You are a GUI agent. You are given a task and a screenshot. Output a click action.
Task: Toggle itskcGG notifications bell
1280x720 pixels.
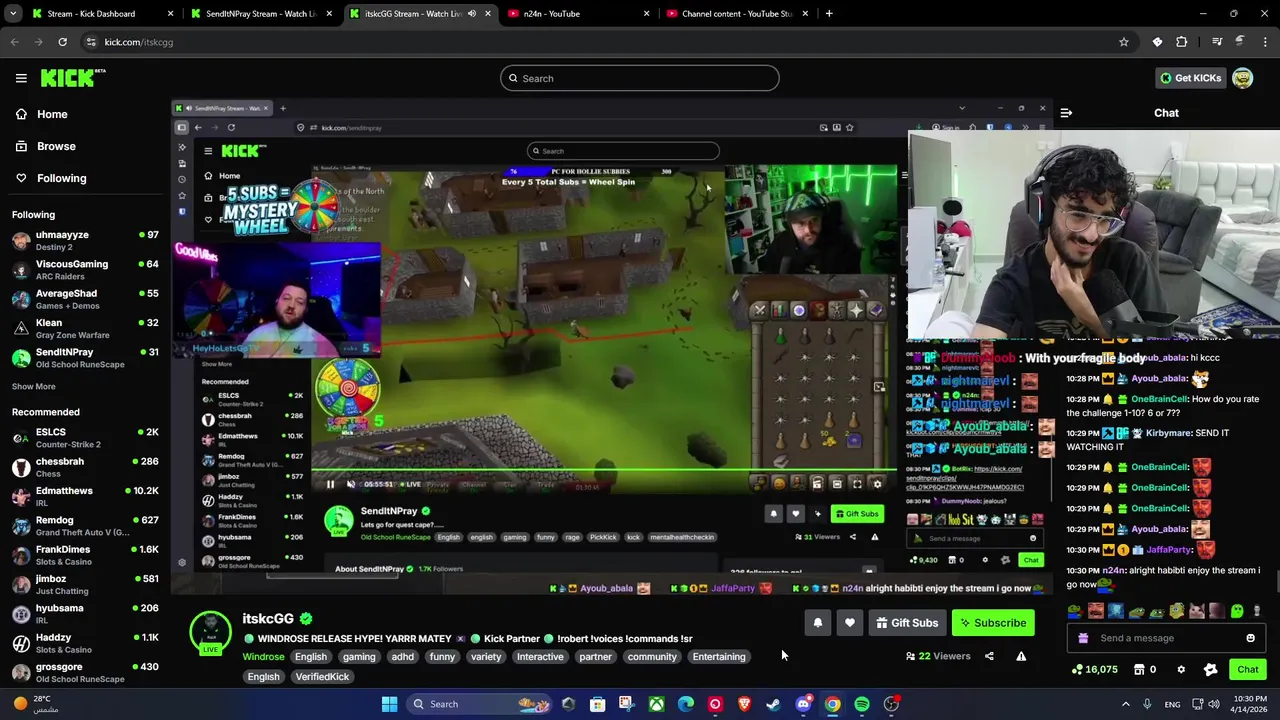(818, 623)
